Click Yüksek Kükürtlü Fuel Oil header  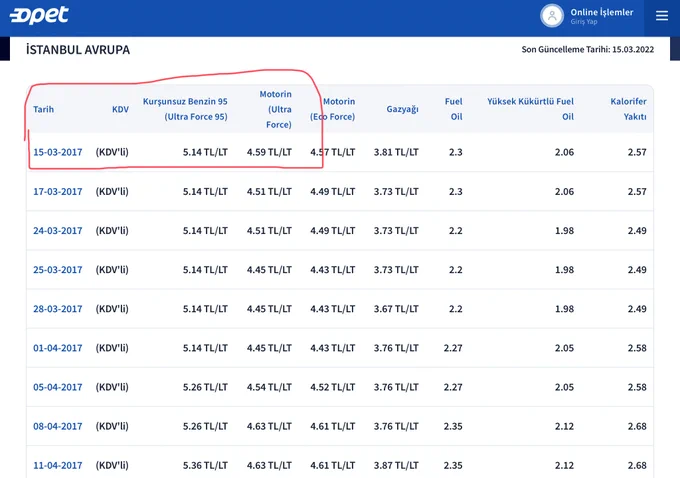click(x=530, y=109)
